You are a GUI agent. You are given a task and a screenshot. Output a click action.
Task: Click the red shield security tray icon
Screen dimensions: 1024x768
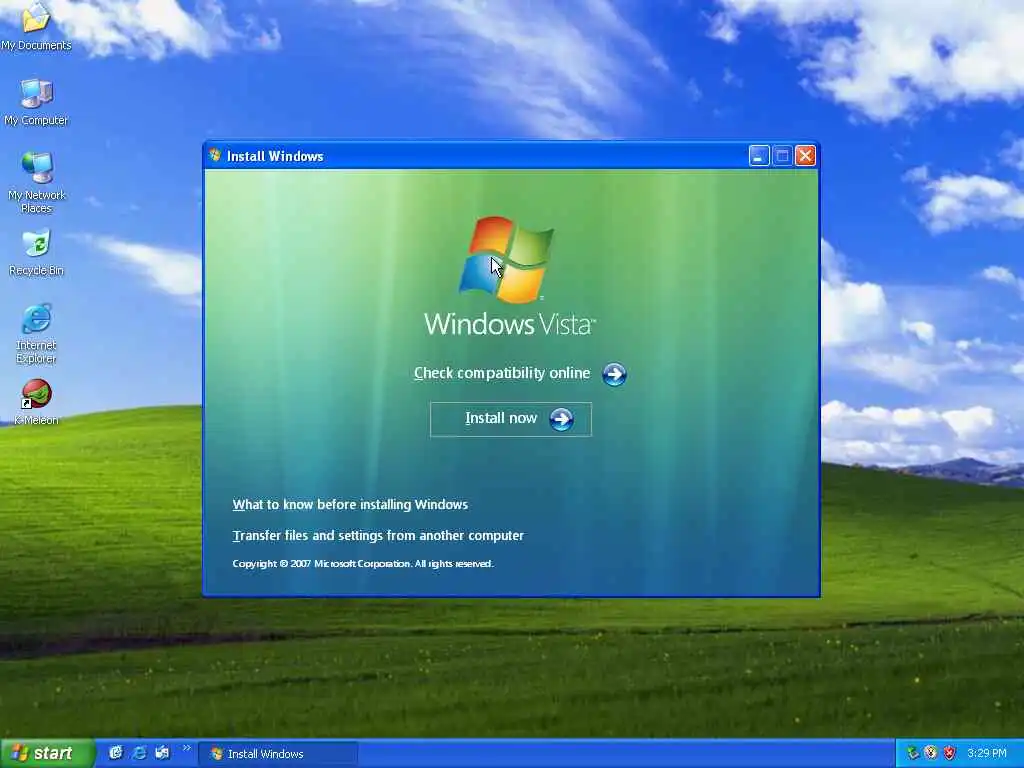[950, 753]
